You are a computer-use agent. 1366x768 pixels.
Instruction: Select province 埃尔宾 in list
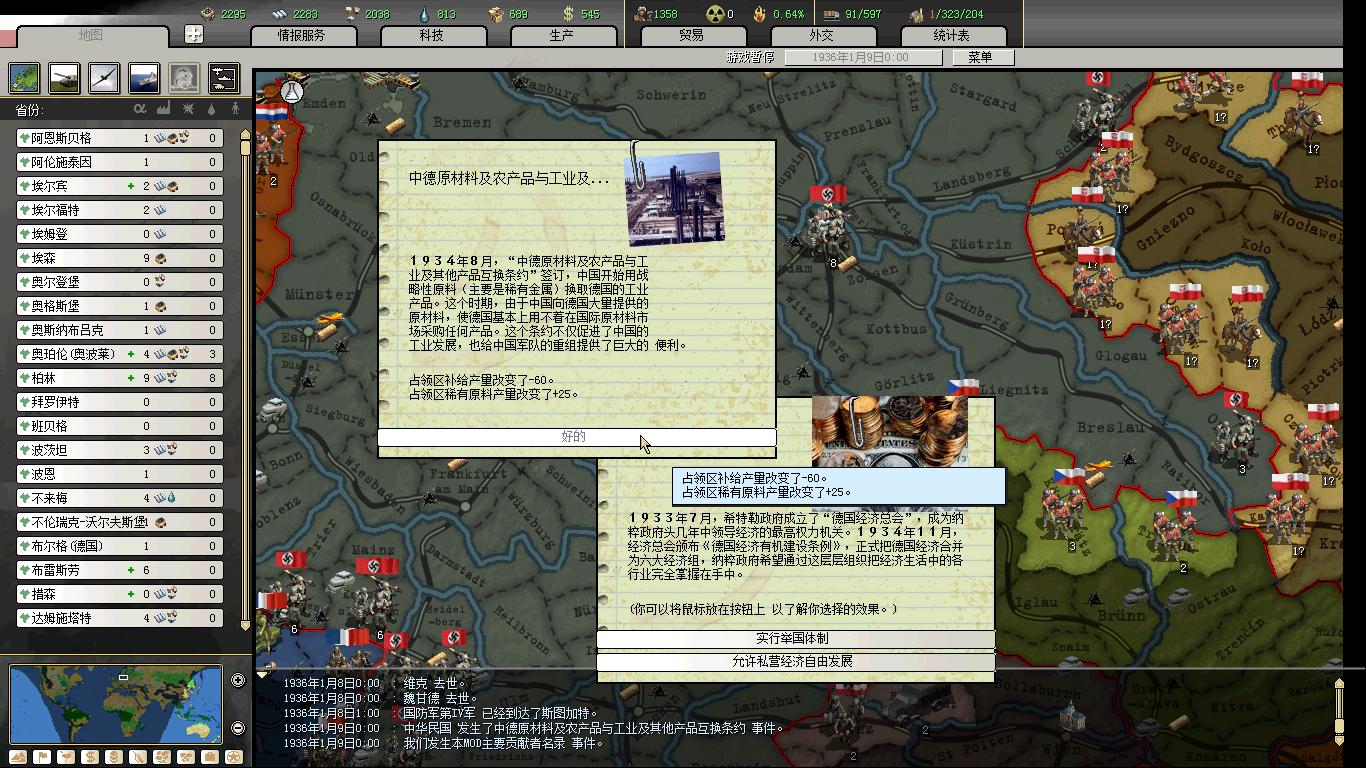click(x=120, y=186)
